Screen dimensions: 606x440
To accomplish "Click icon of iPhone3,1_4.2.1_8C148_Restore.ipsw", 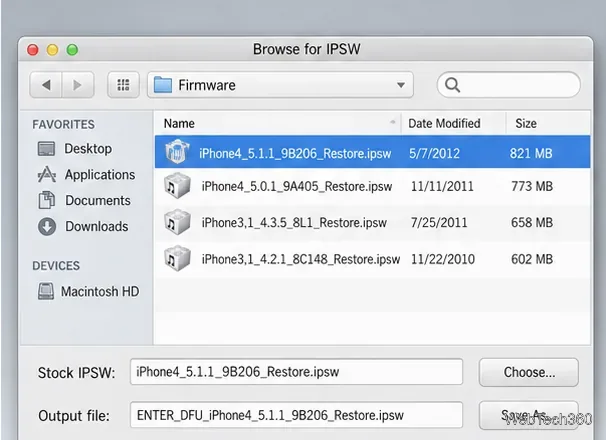I will (177, 258).
